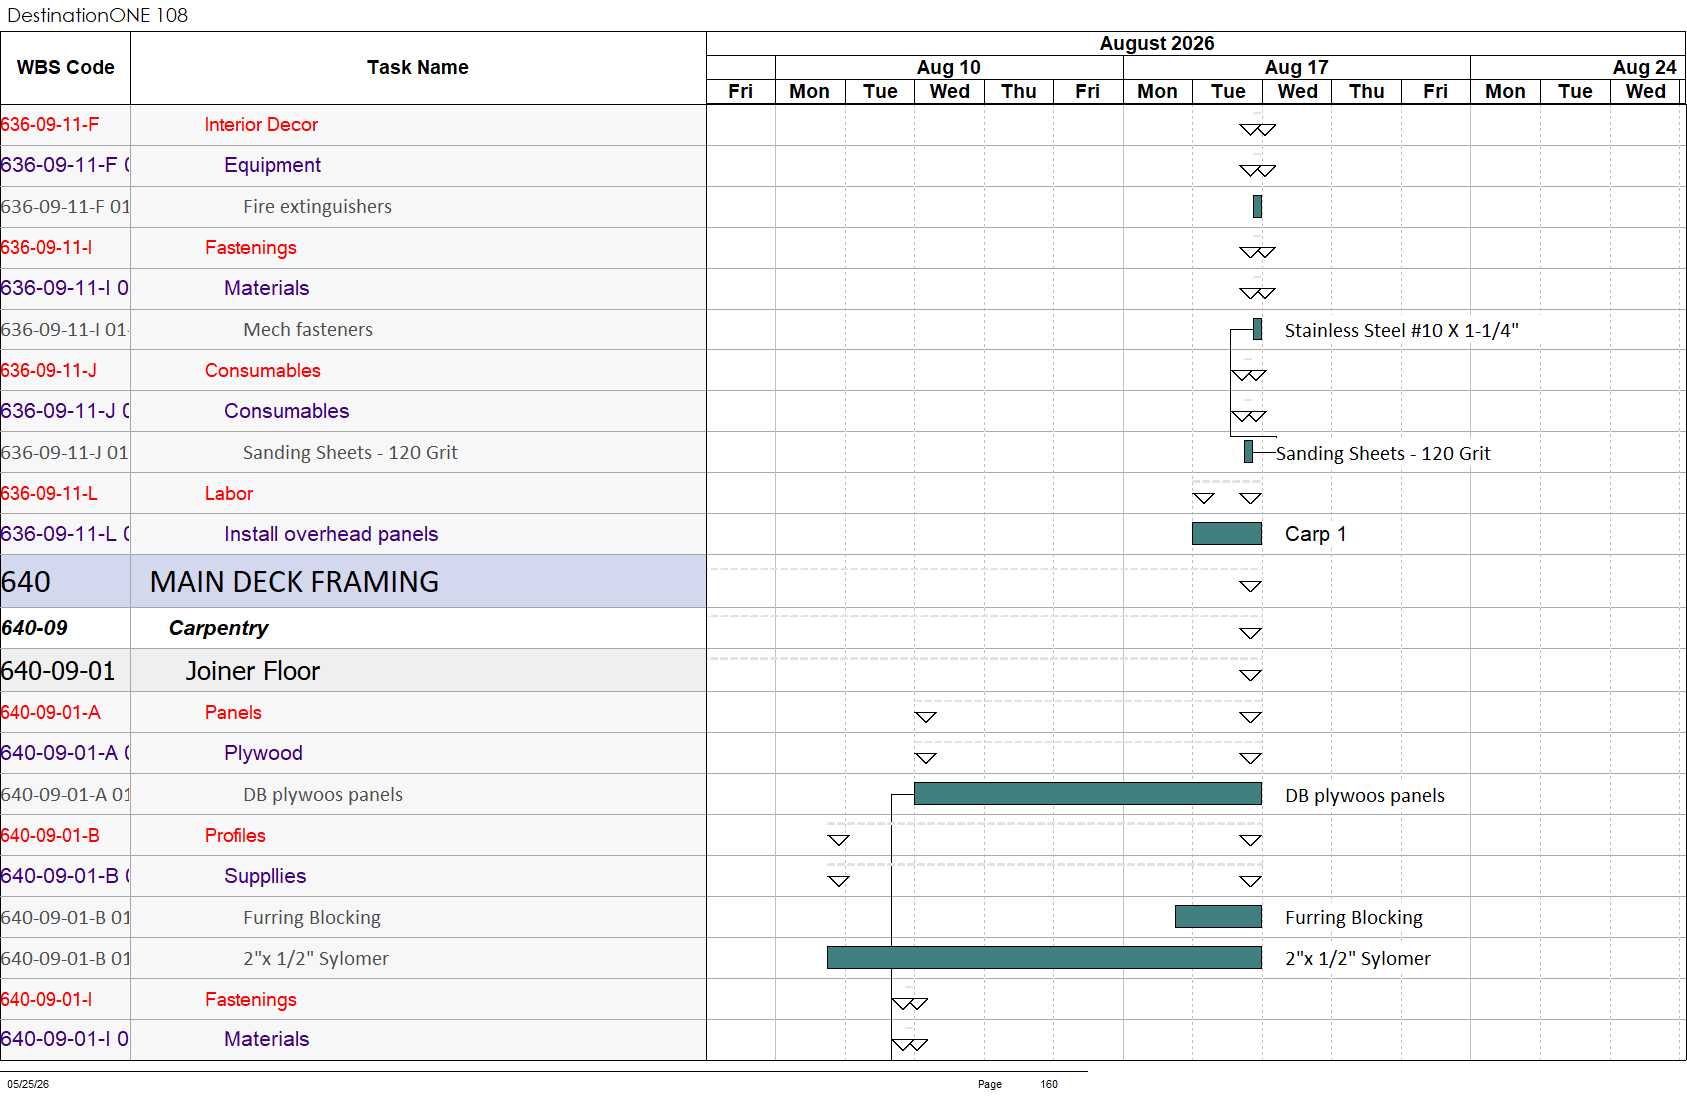Select the MAIN DECK FRAMING row
Viewport: 1687px width, 1097px height.
click(353, 582)
